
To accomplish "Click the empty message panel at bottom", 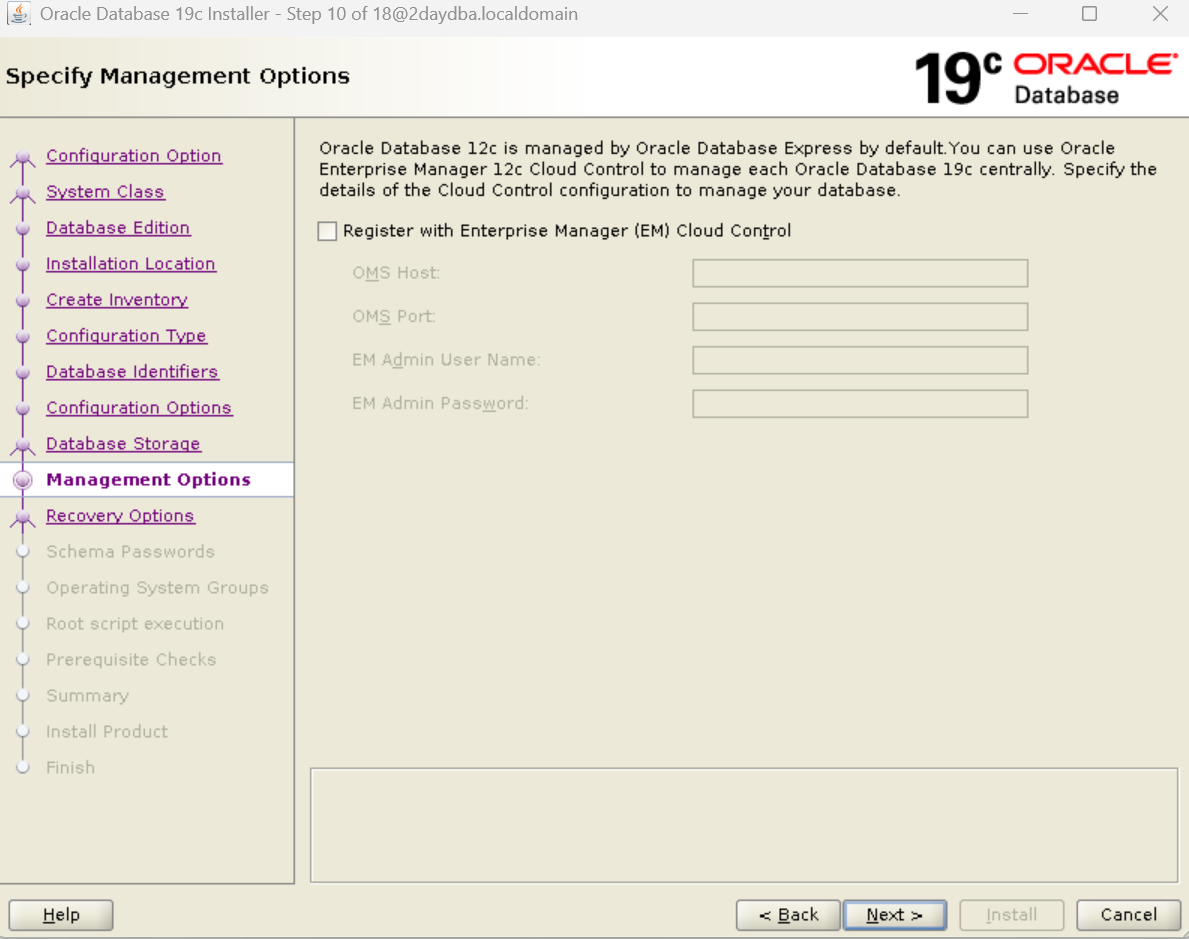I will pyautogui.click(x=744, y=825).
